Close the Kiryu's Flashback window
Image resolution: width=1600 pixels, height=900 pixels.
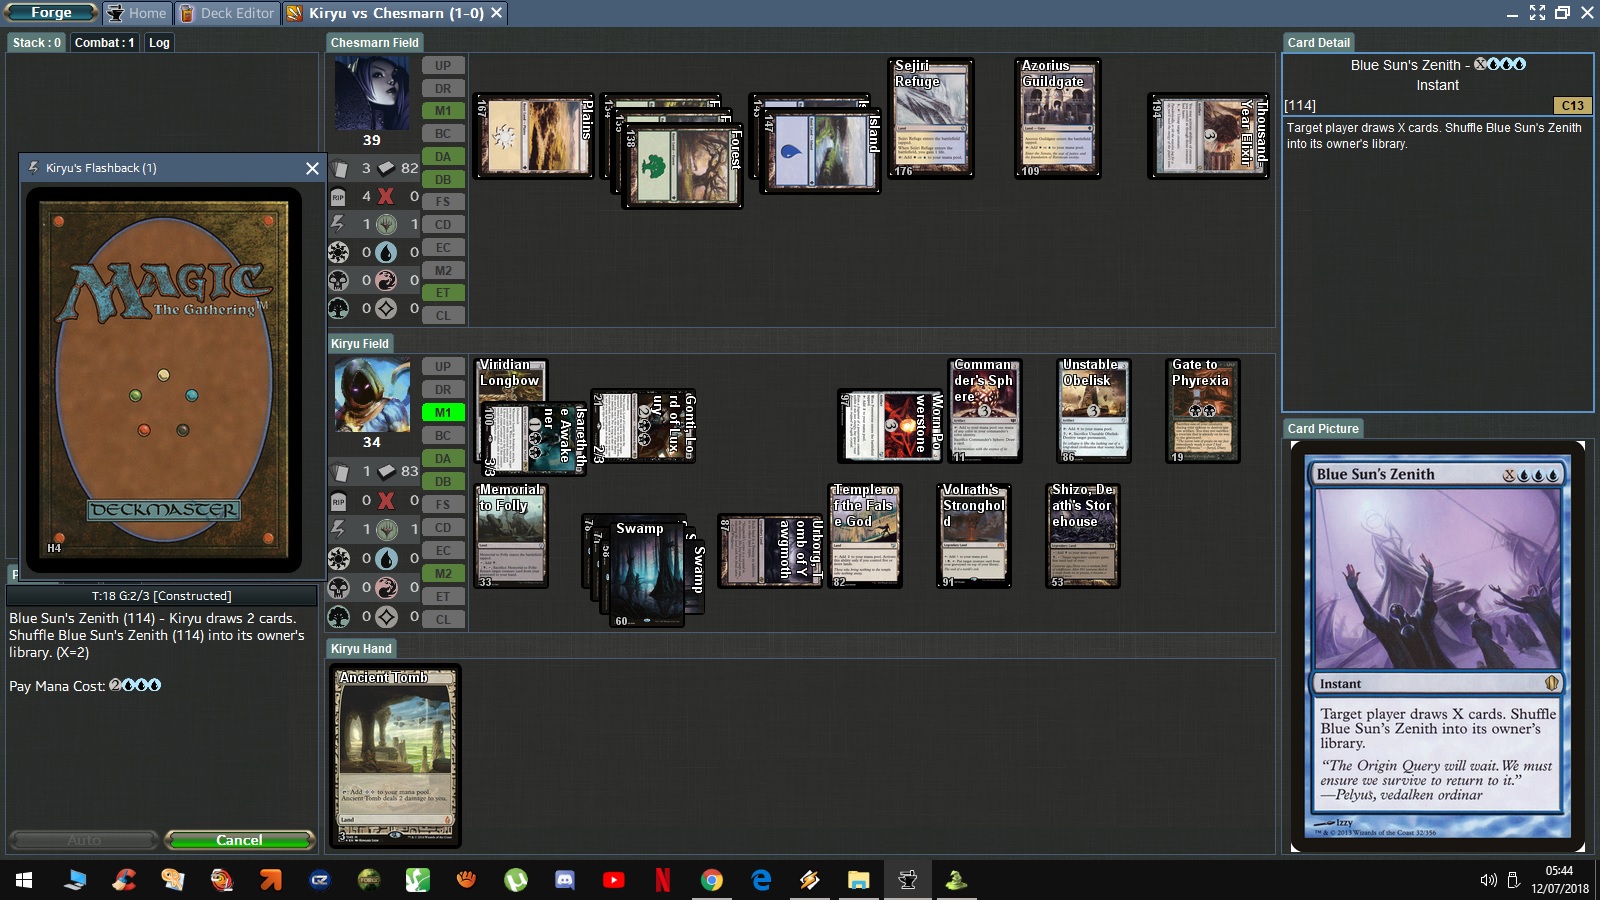coord(312,168)
